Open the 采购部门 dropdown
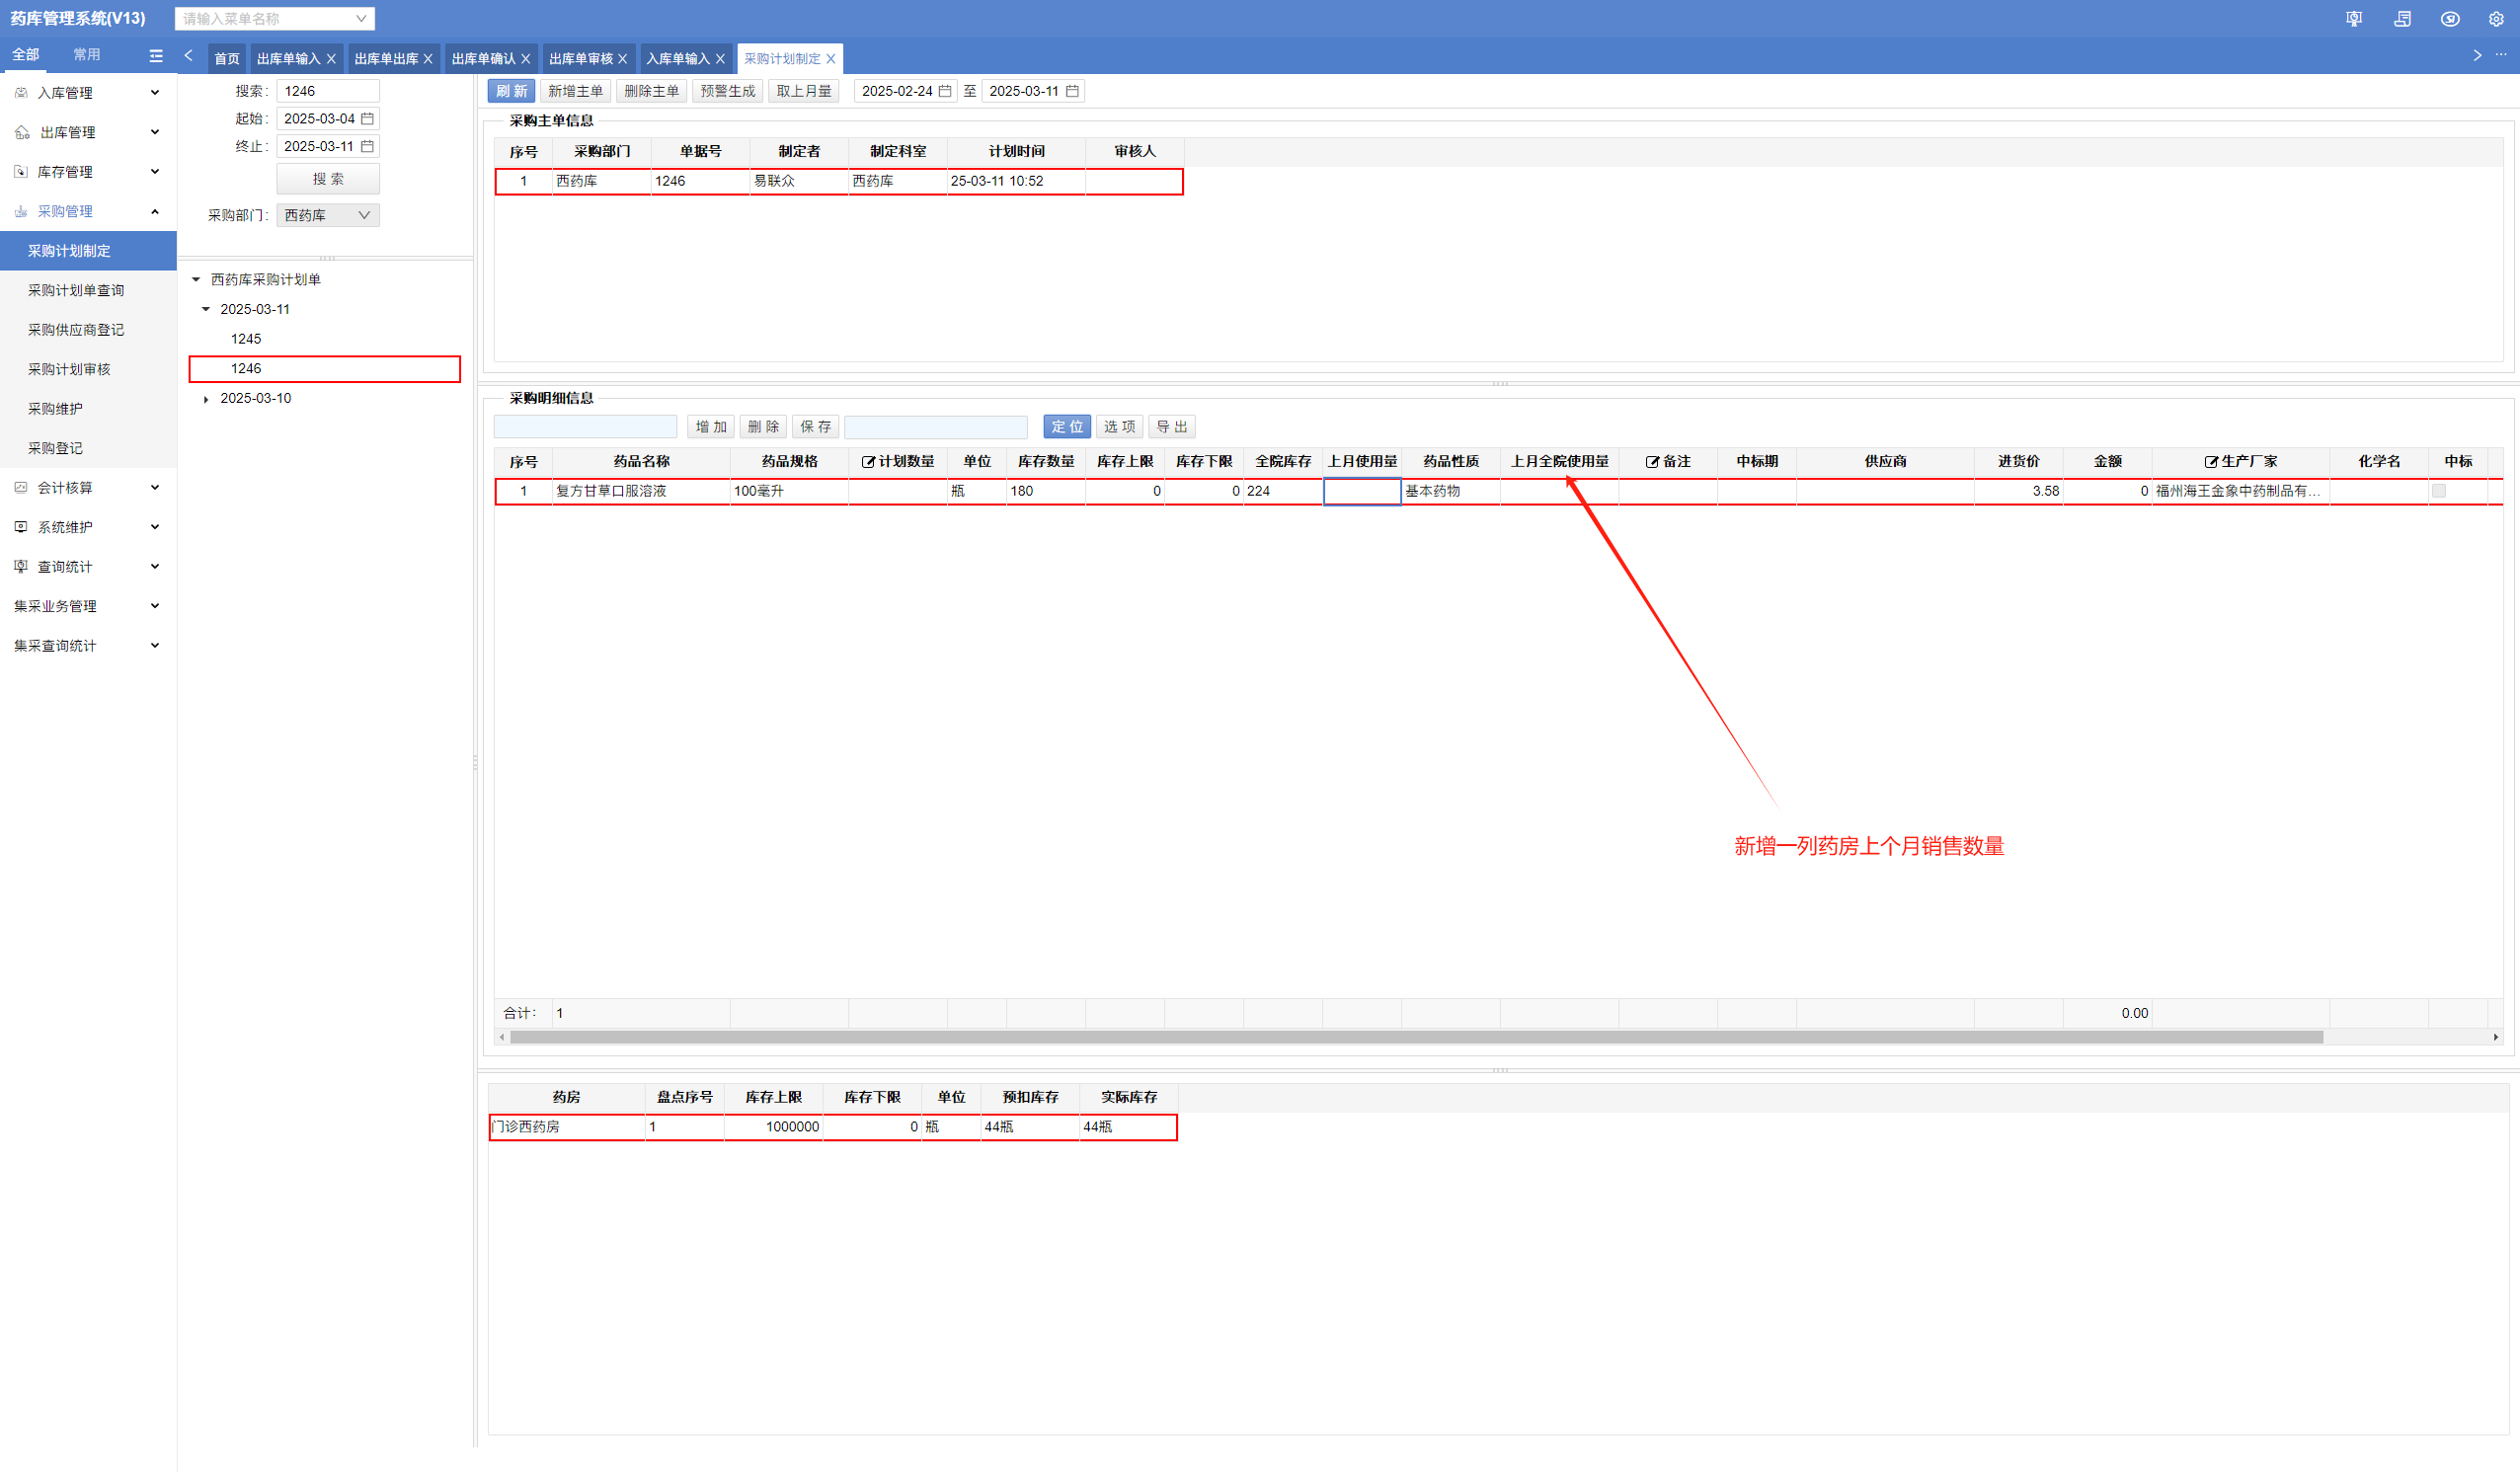Screen dimensions: 2520x1472 pos(328,215)
